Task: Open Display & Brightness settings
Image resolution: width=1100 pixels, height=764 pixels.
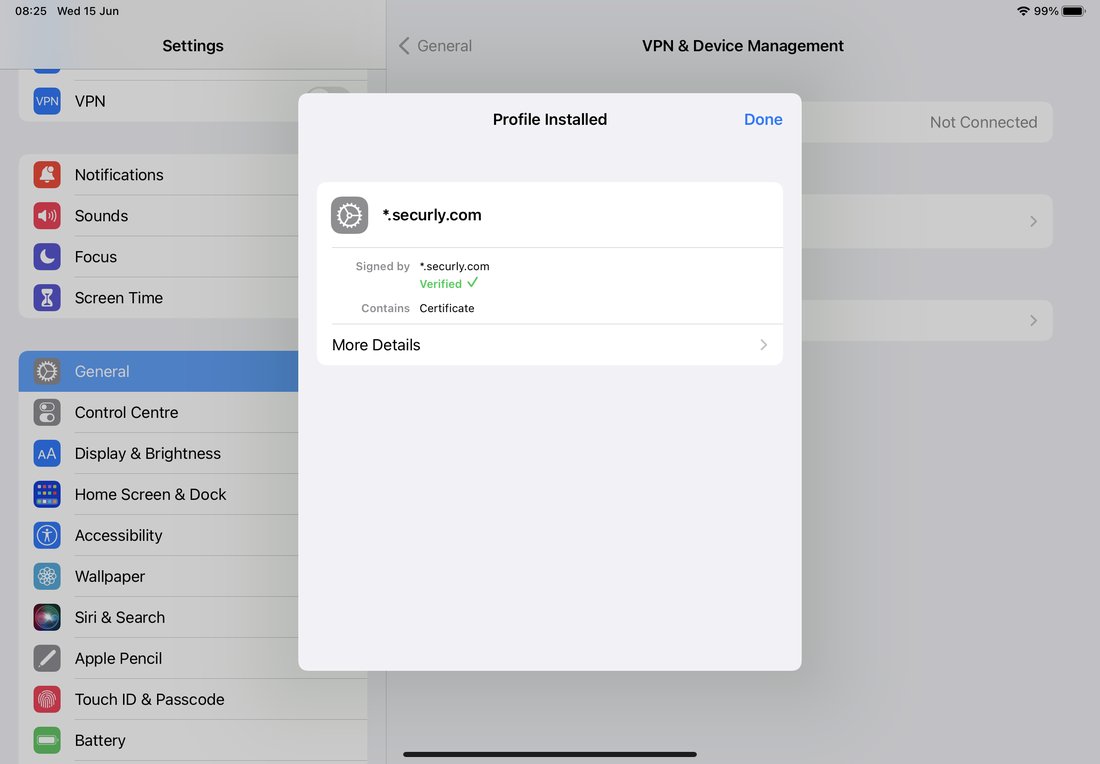Action: point(159,453)
